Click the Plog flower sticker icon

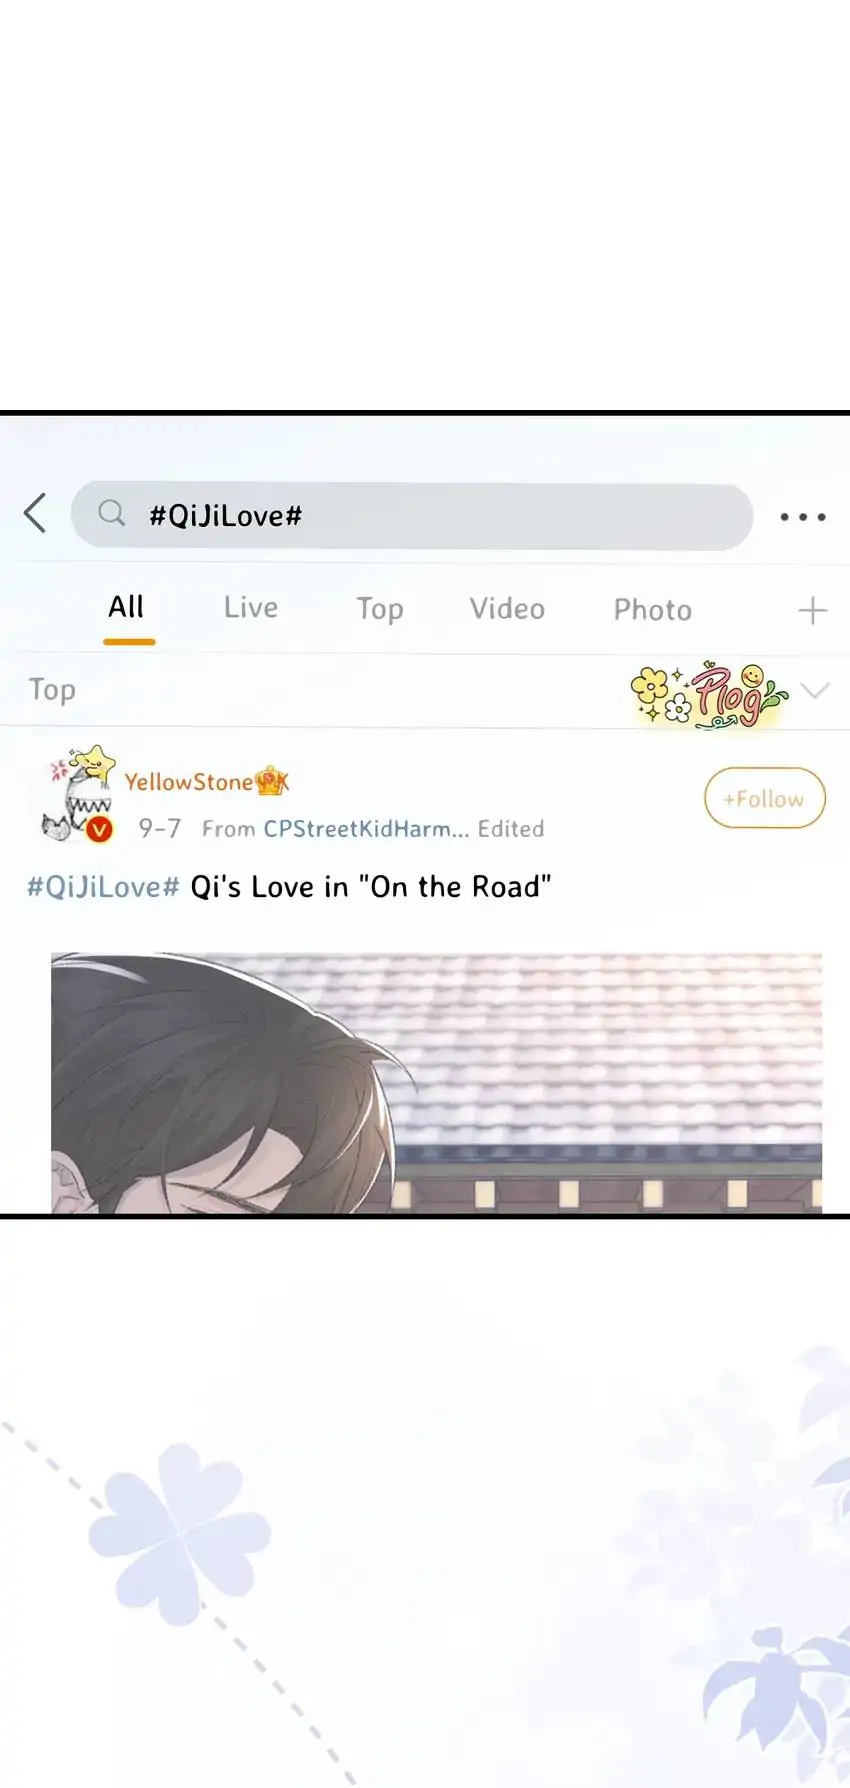pyautogui.click(x=708, y=692)
